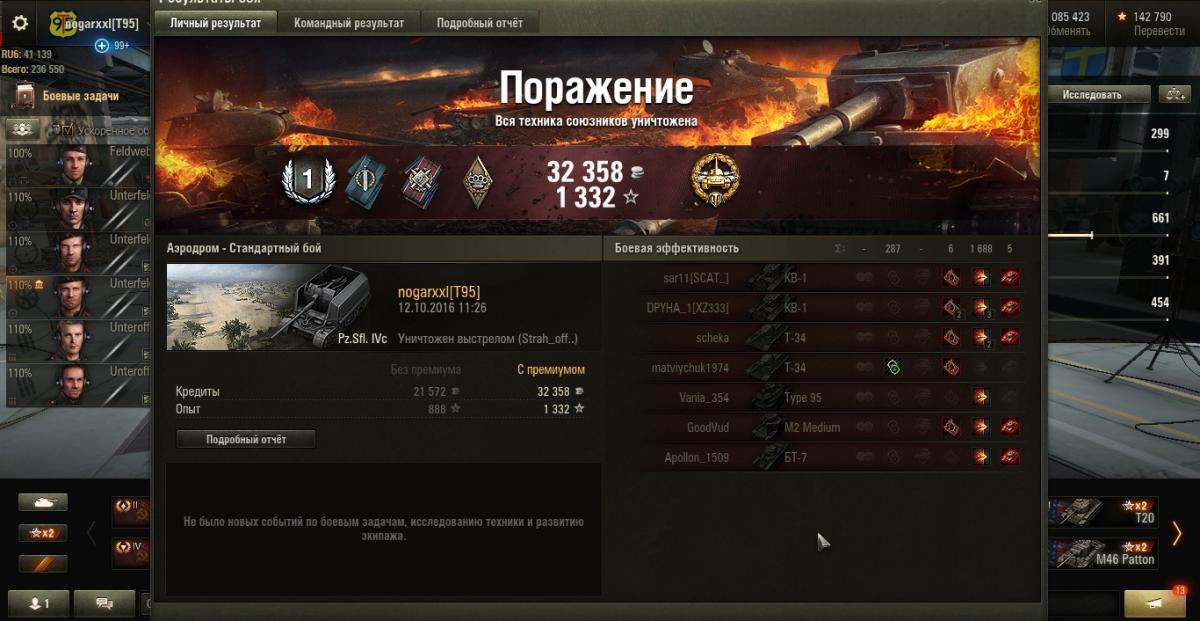Open the chat channels icon
This screenshot has height=621, width=1200.
(x=102, y=603)
